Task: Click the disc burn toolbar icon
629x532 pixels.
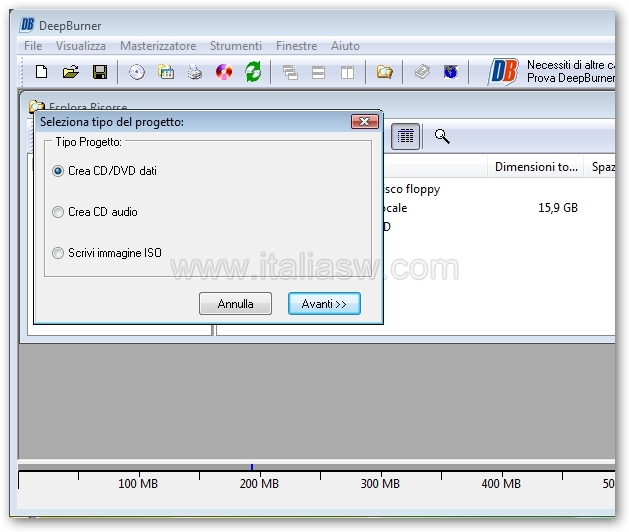Action: point(137,72)
